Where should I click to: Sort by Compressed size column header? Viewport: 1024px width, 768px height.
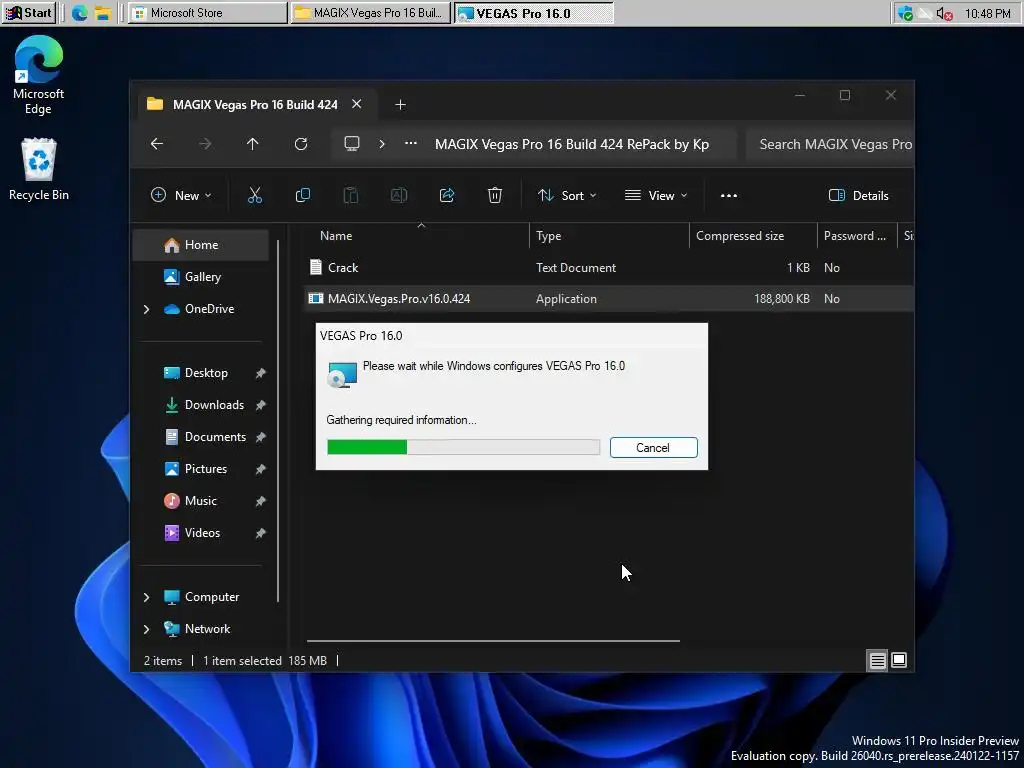coord(753,236)
